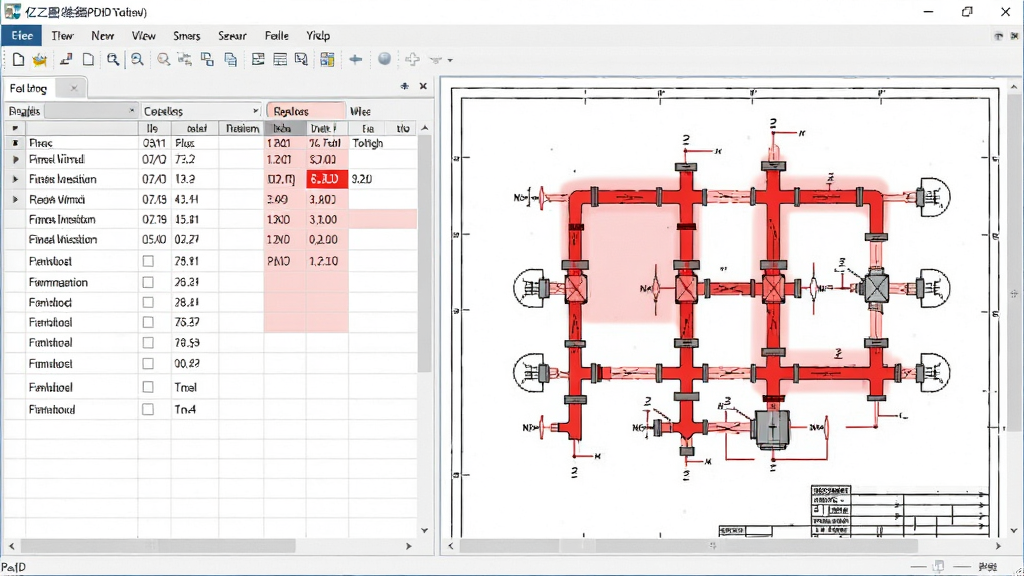This screenshot has height=576, width=1024.
Task: Tick the checkbox in the Fommastion row
Action: (148, 282)
